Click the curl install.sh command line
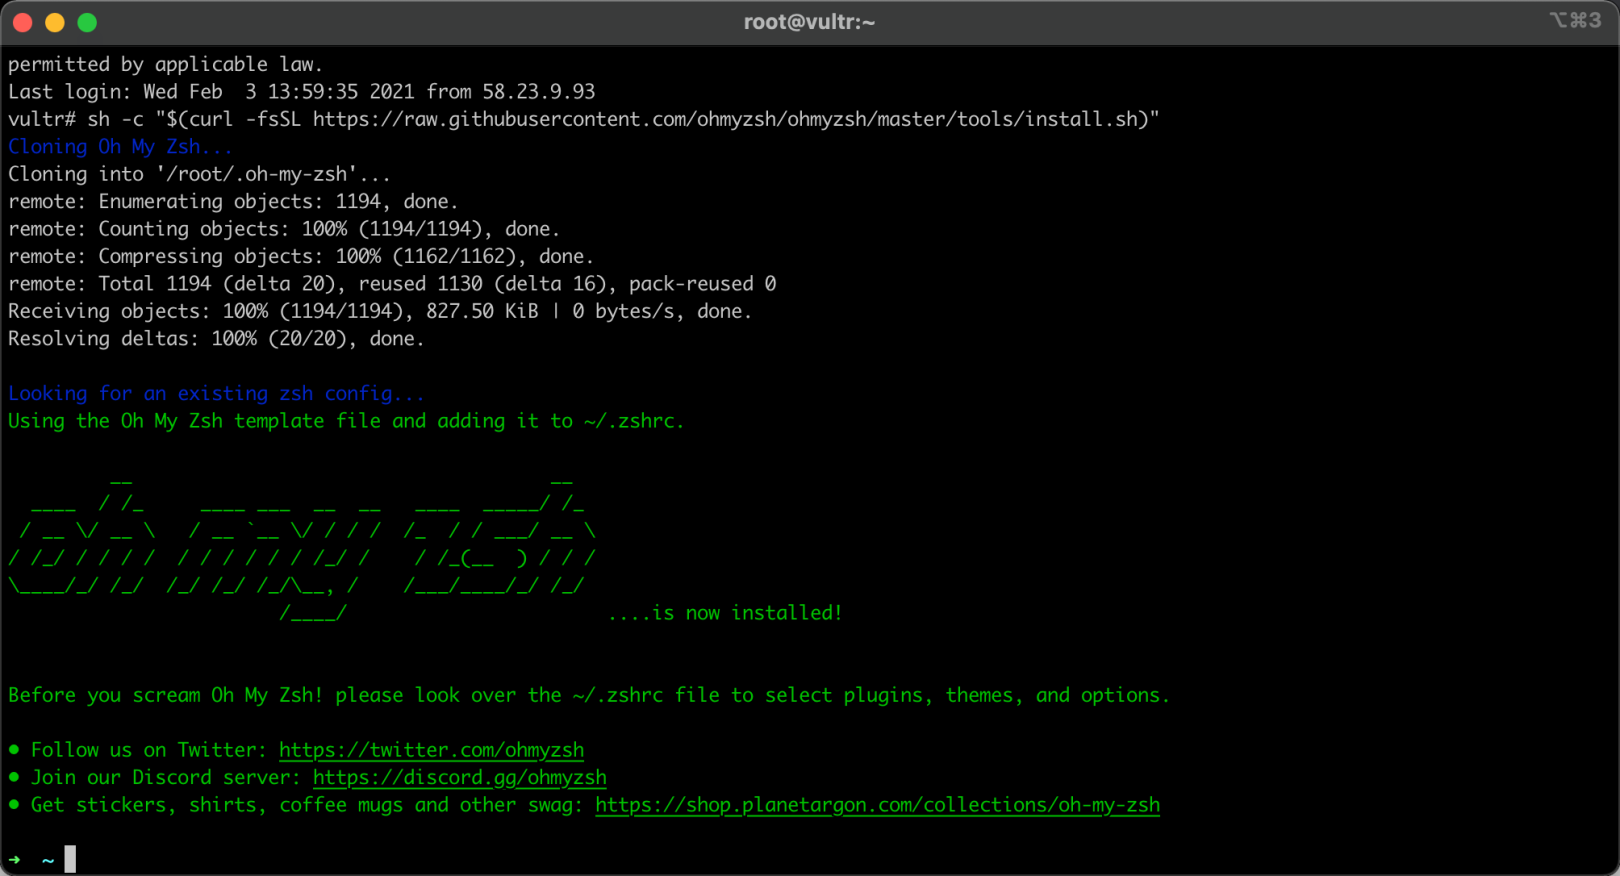 click(x=584, y=119)
